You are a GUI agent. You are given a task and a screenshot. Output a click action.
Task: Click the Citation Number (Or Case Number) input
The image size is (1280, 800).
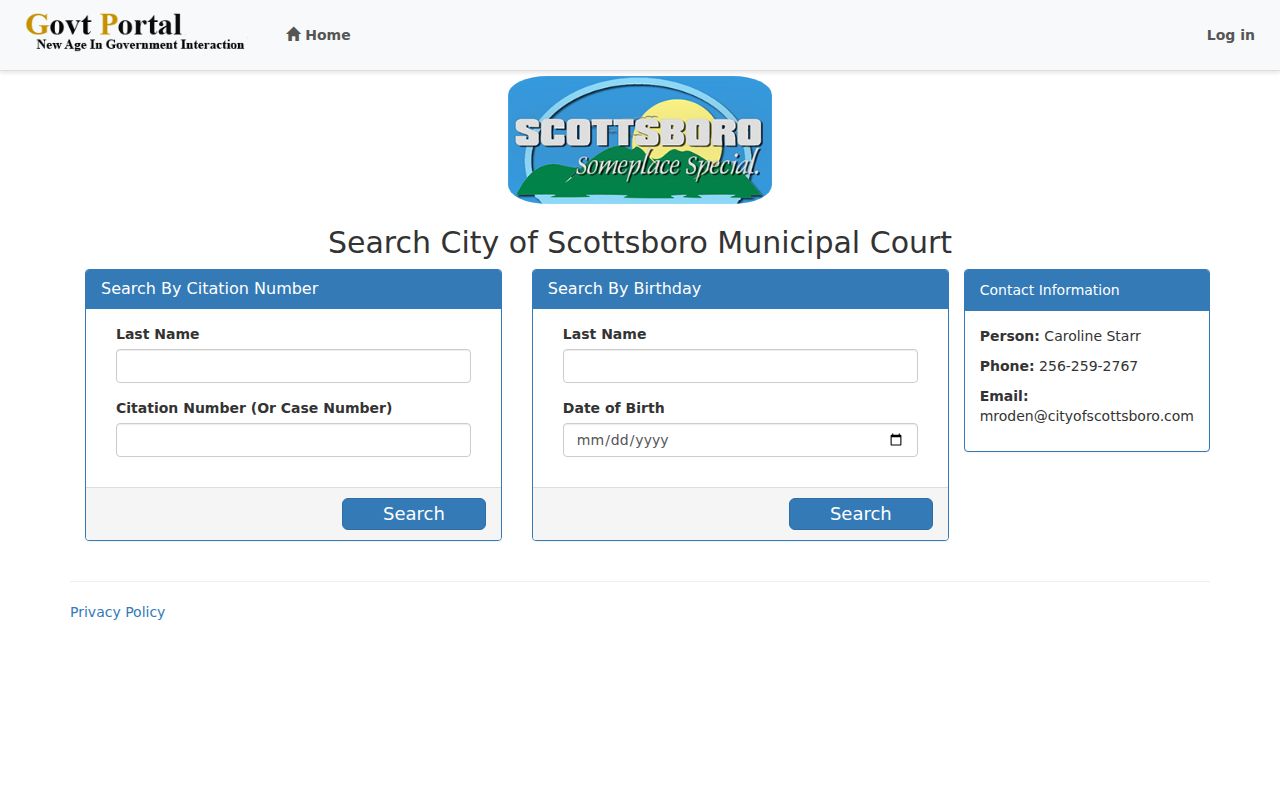click(293, 440)
